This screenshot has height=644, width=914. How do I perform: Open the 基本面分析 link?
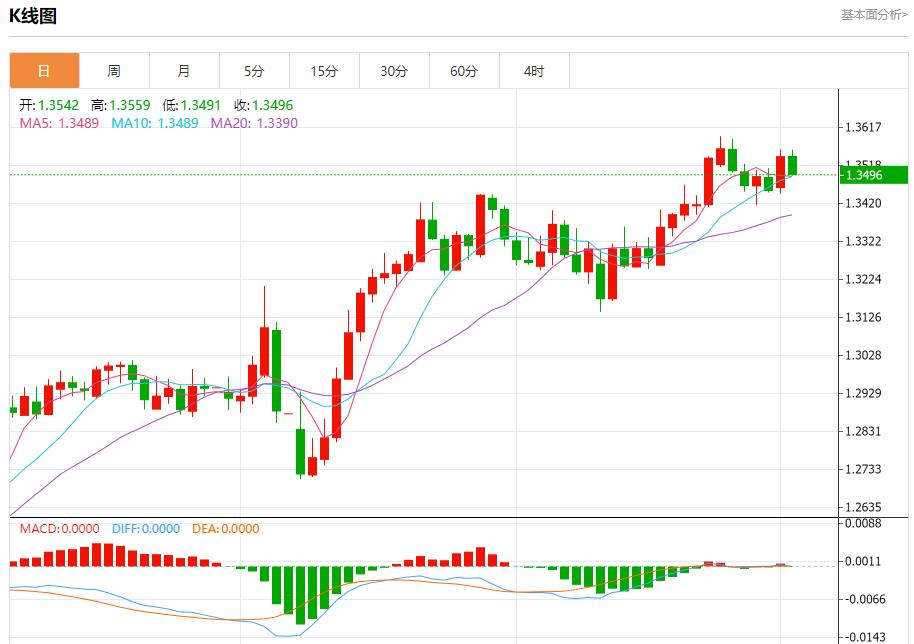873,15
